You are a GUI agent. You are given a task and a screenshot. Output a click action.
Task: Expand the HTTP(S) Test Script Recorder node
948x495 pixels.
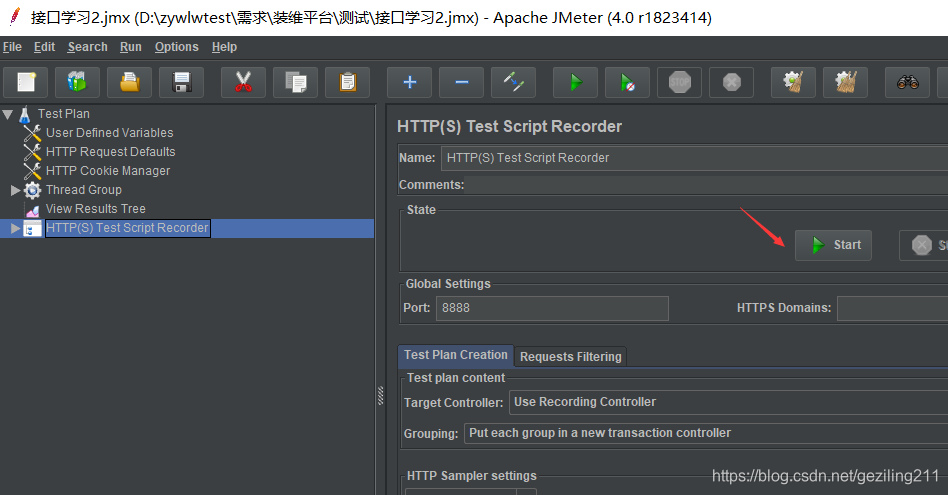(16, 228)
